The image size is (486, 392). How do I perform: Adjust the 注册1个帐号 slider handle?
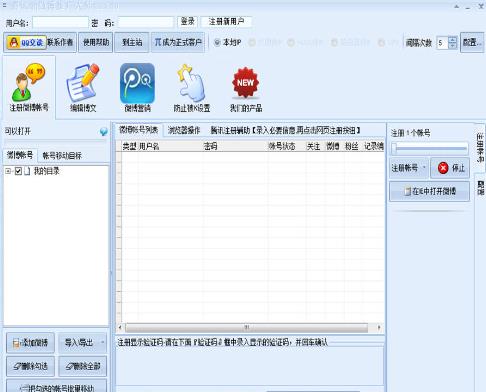click(x=394, y=148)
